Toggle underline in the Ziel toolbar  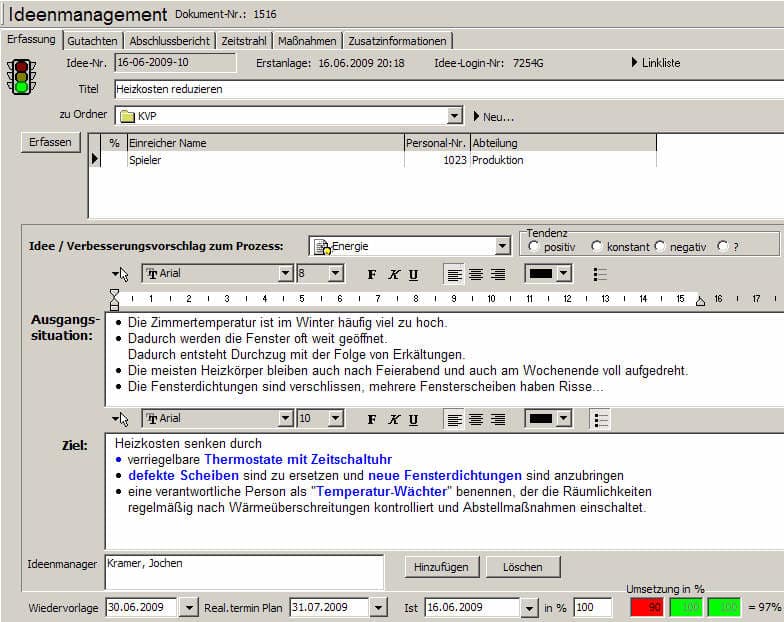click(x=413, y=420)
